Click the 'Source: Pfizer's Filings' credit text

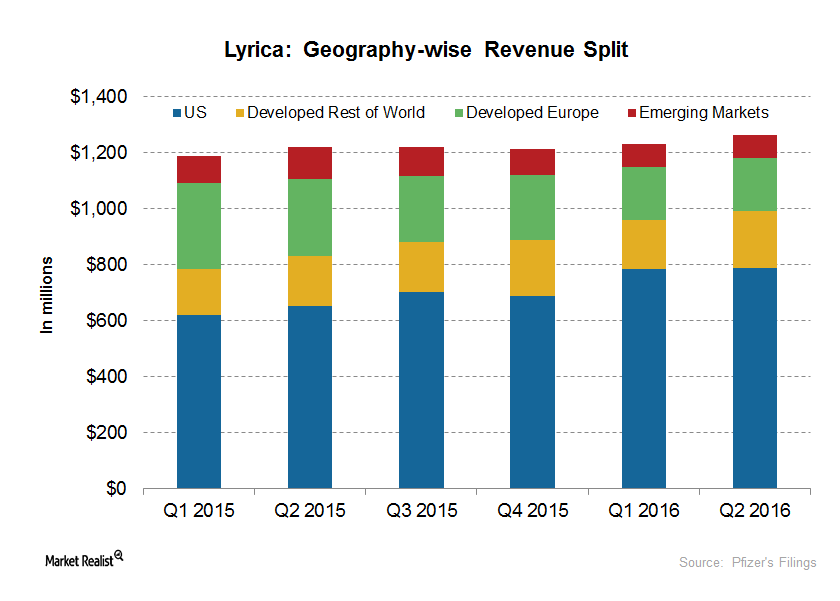pos(748,562)
